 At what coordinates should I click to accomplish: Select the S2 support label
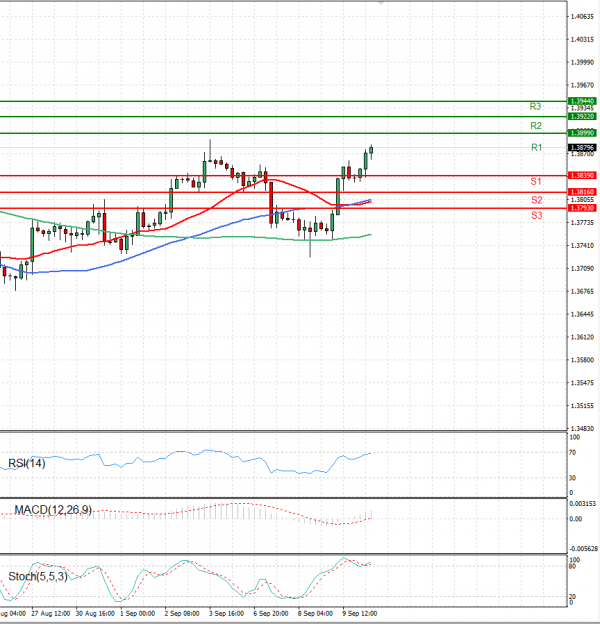coord(537,200)
